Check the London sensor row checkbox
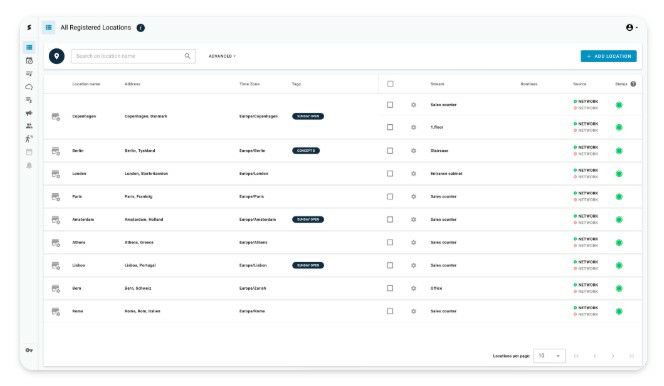 pyautogui.click(x=390, y=174)
